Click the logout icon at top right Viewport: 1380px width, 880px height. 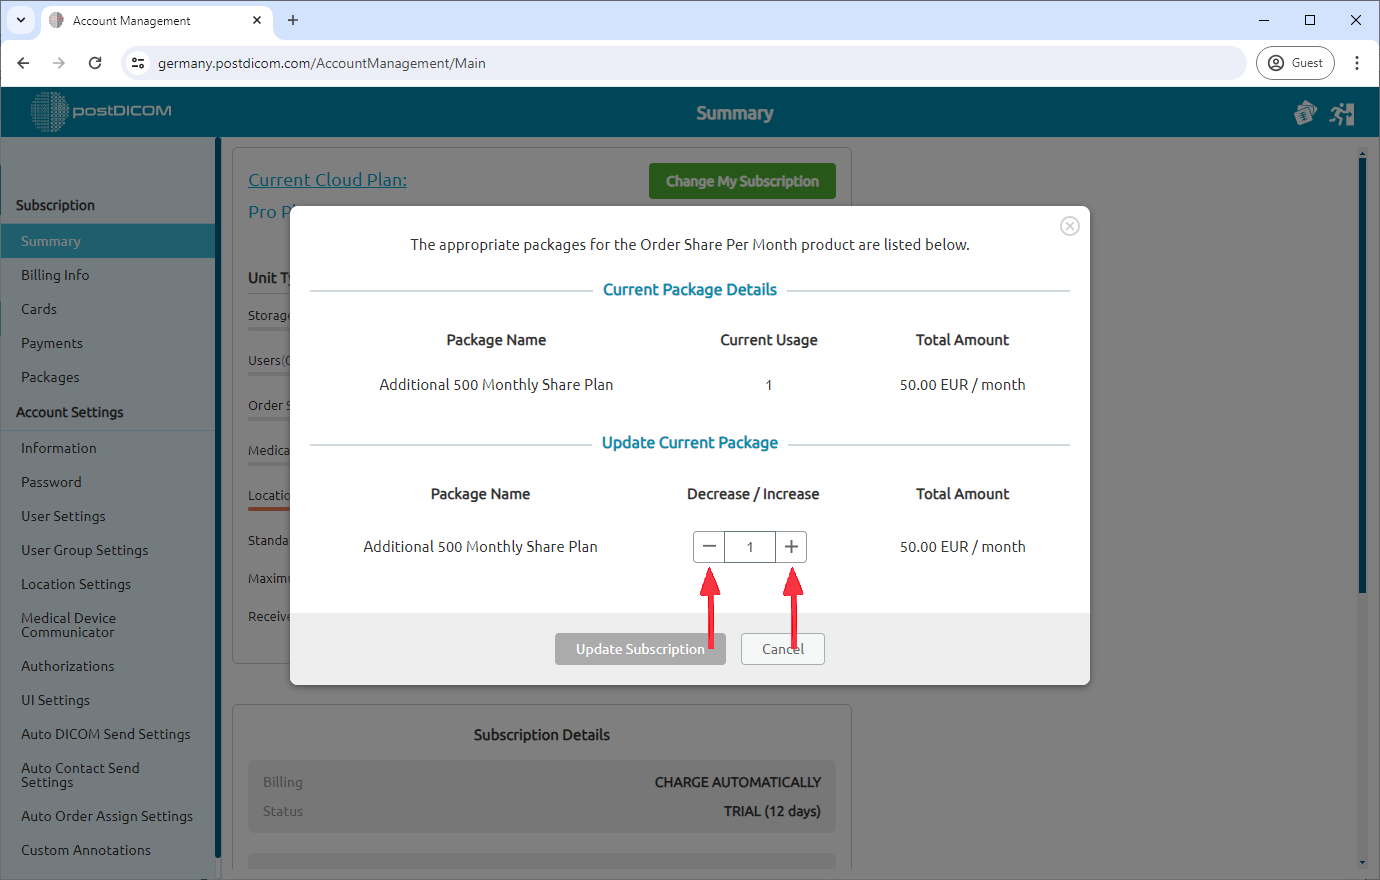[x=1342, y=113]
